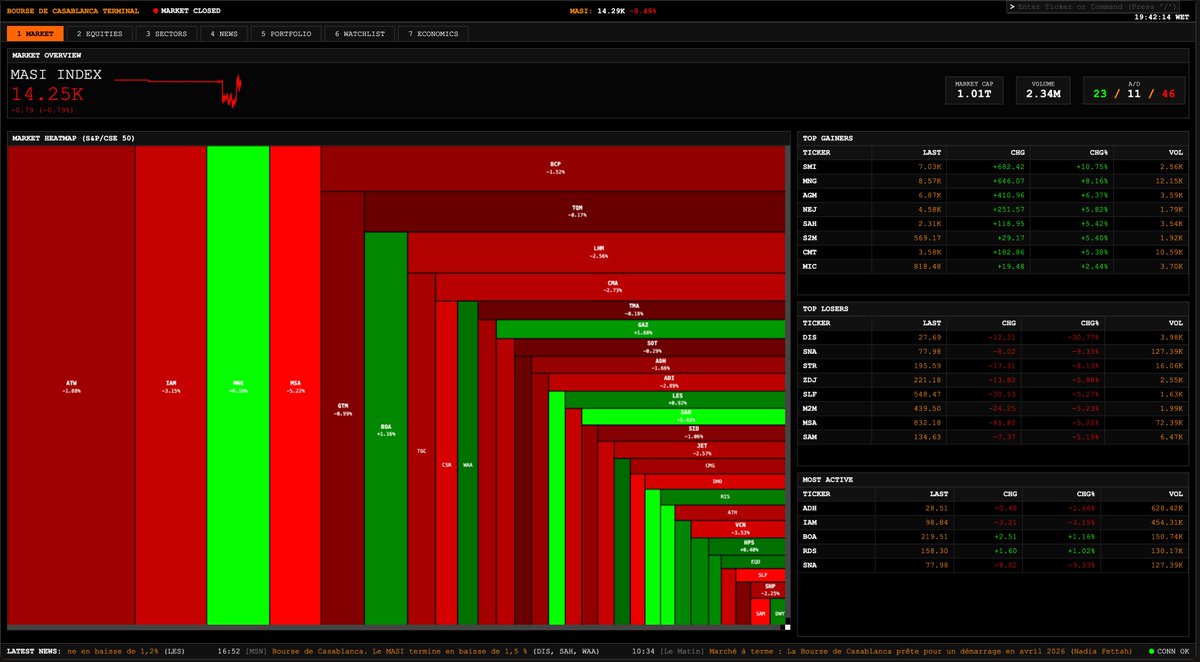Select the CMA heatmap tile

pyautogui.click(x=612, y=286)
